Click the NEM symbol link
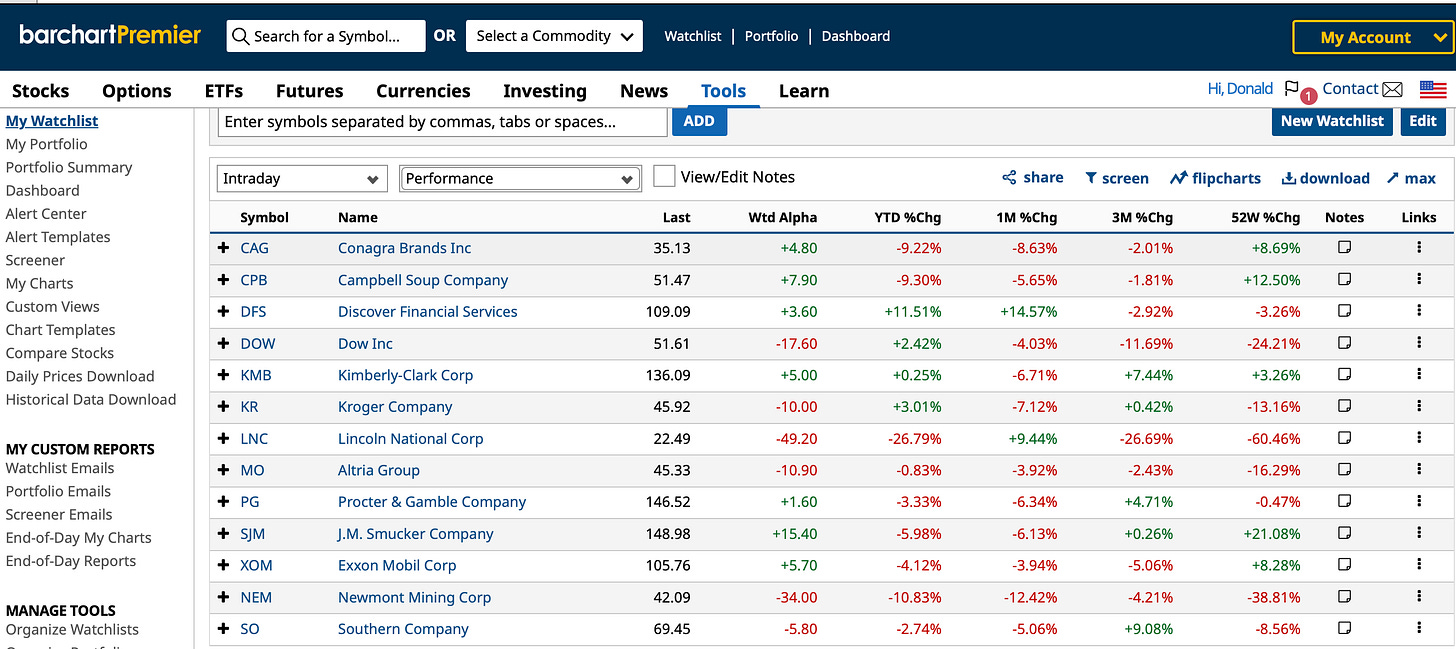1456x649 pixels. (x=256, y=597)
